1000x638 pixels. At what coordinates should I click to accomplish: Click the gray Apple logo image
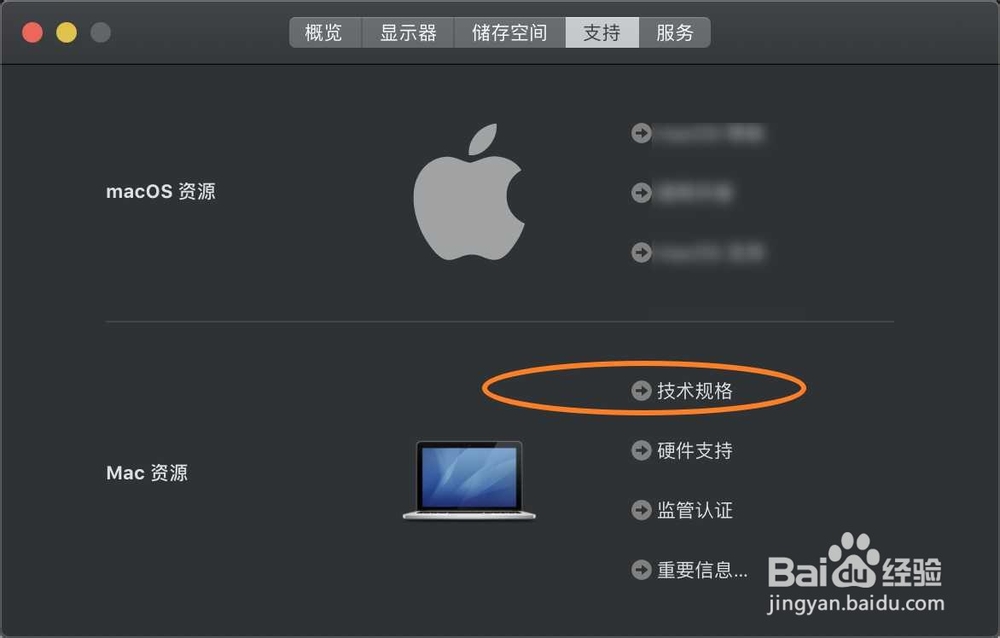coord(469,191)
